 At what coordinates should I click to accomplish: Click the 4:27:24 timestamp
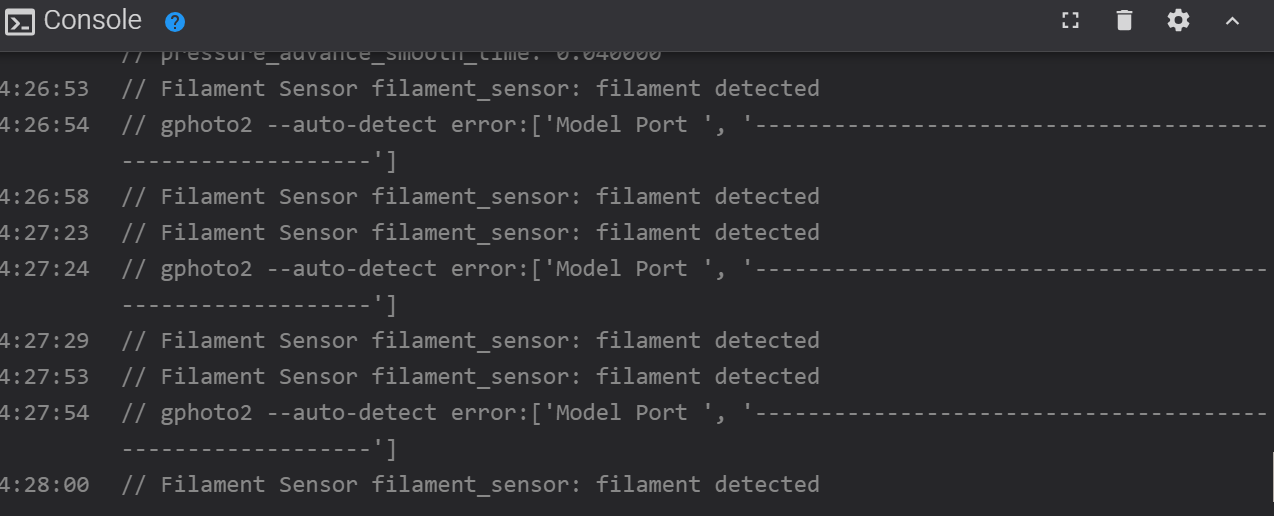(x=44, y=269)
